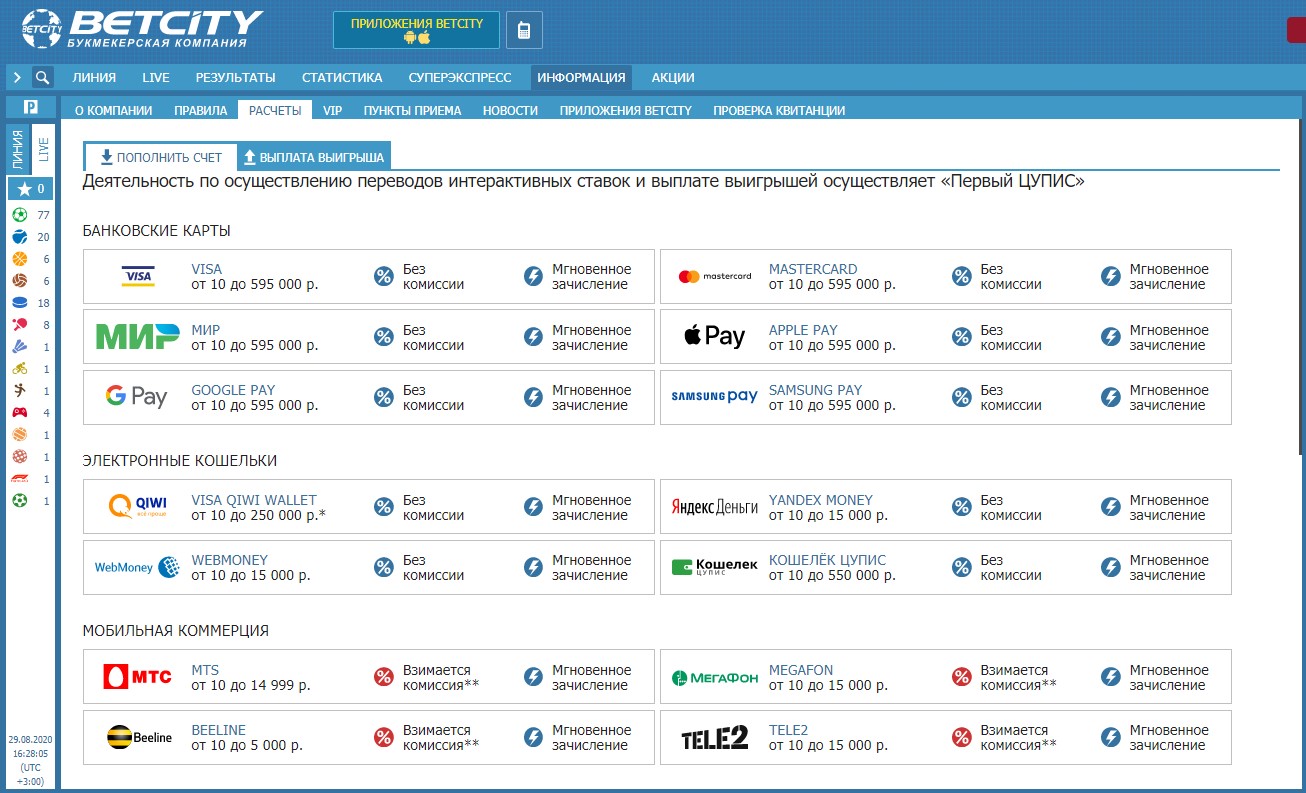Click the WebMoney logo
1306x793 pixels.
click(x=137, y=567)
